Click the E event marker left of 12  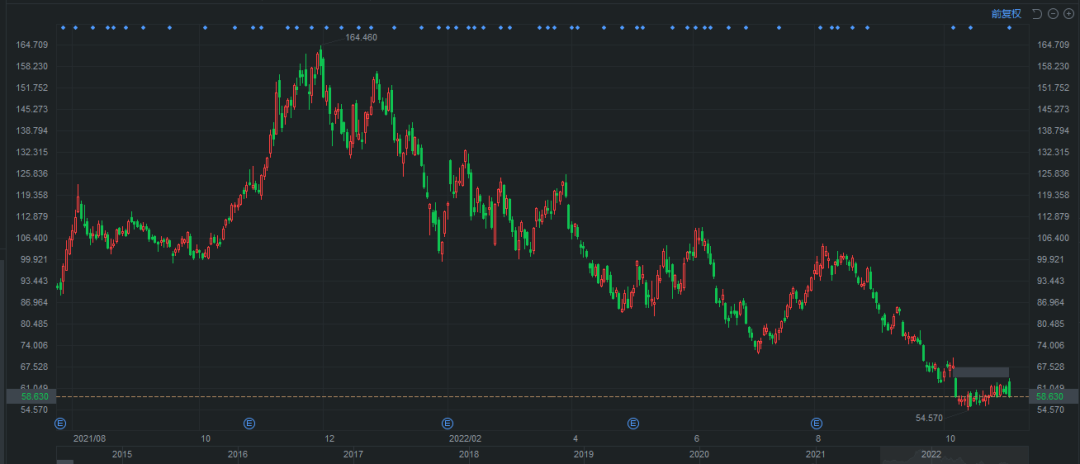pyautogui.click(x=250, y=423)
